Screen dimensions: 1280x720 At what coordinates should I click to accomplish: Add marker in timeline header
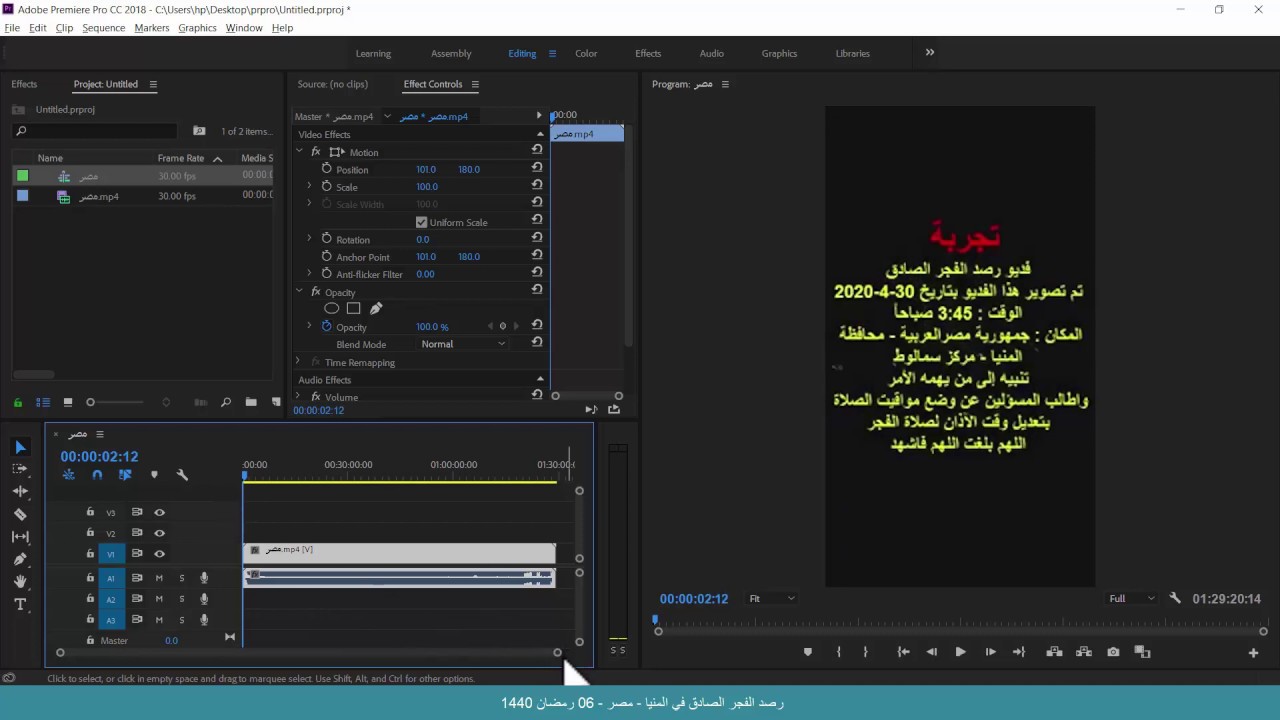154,475
